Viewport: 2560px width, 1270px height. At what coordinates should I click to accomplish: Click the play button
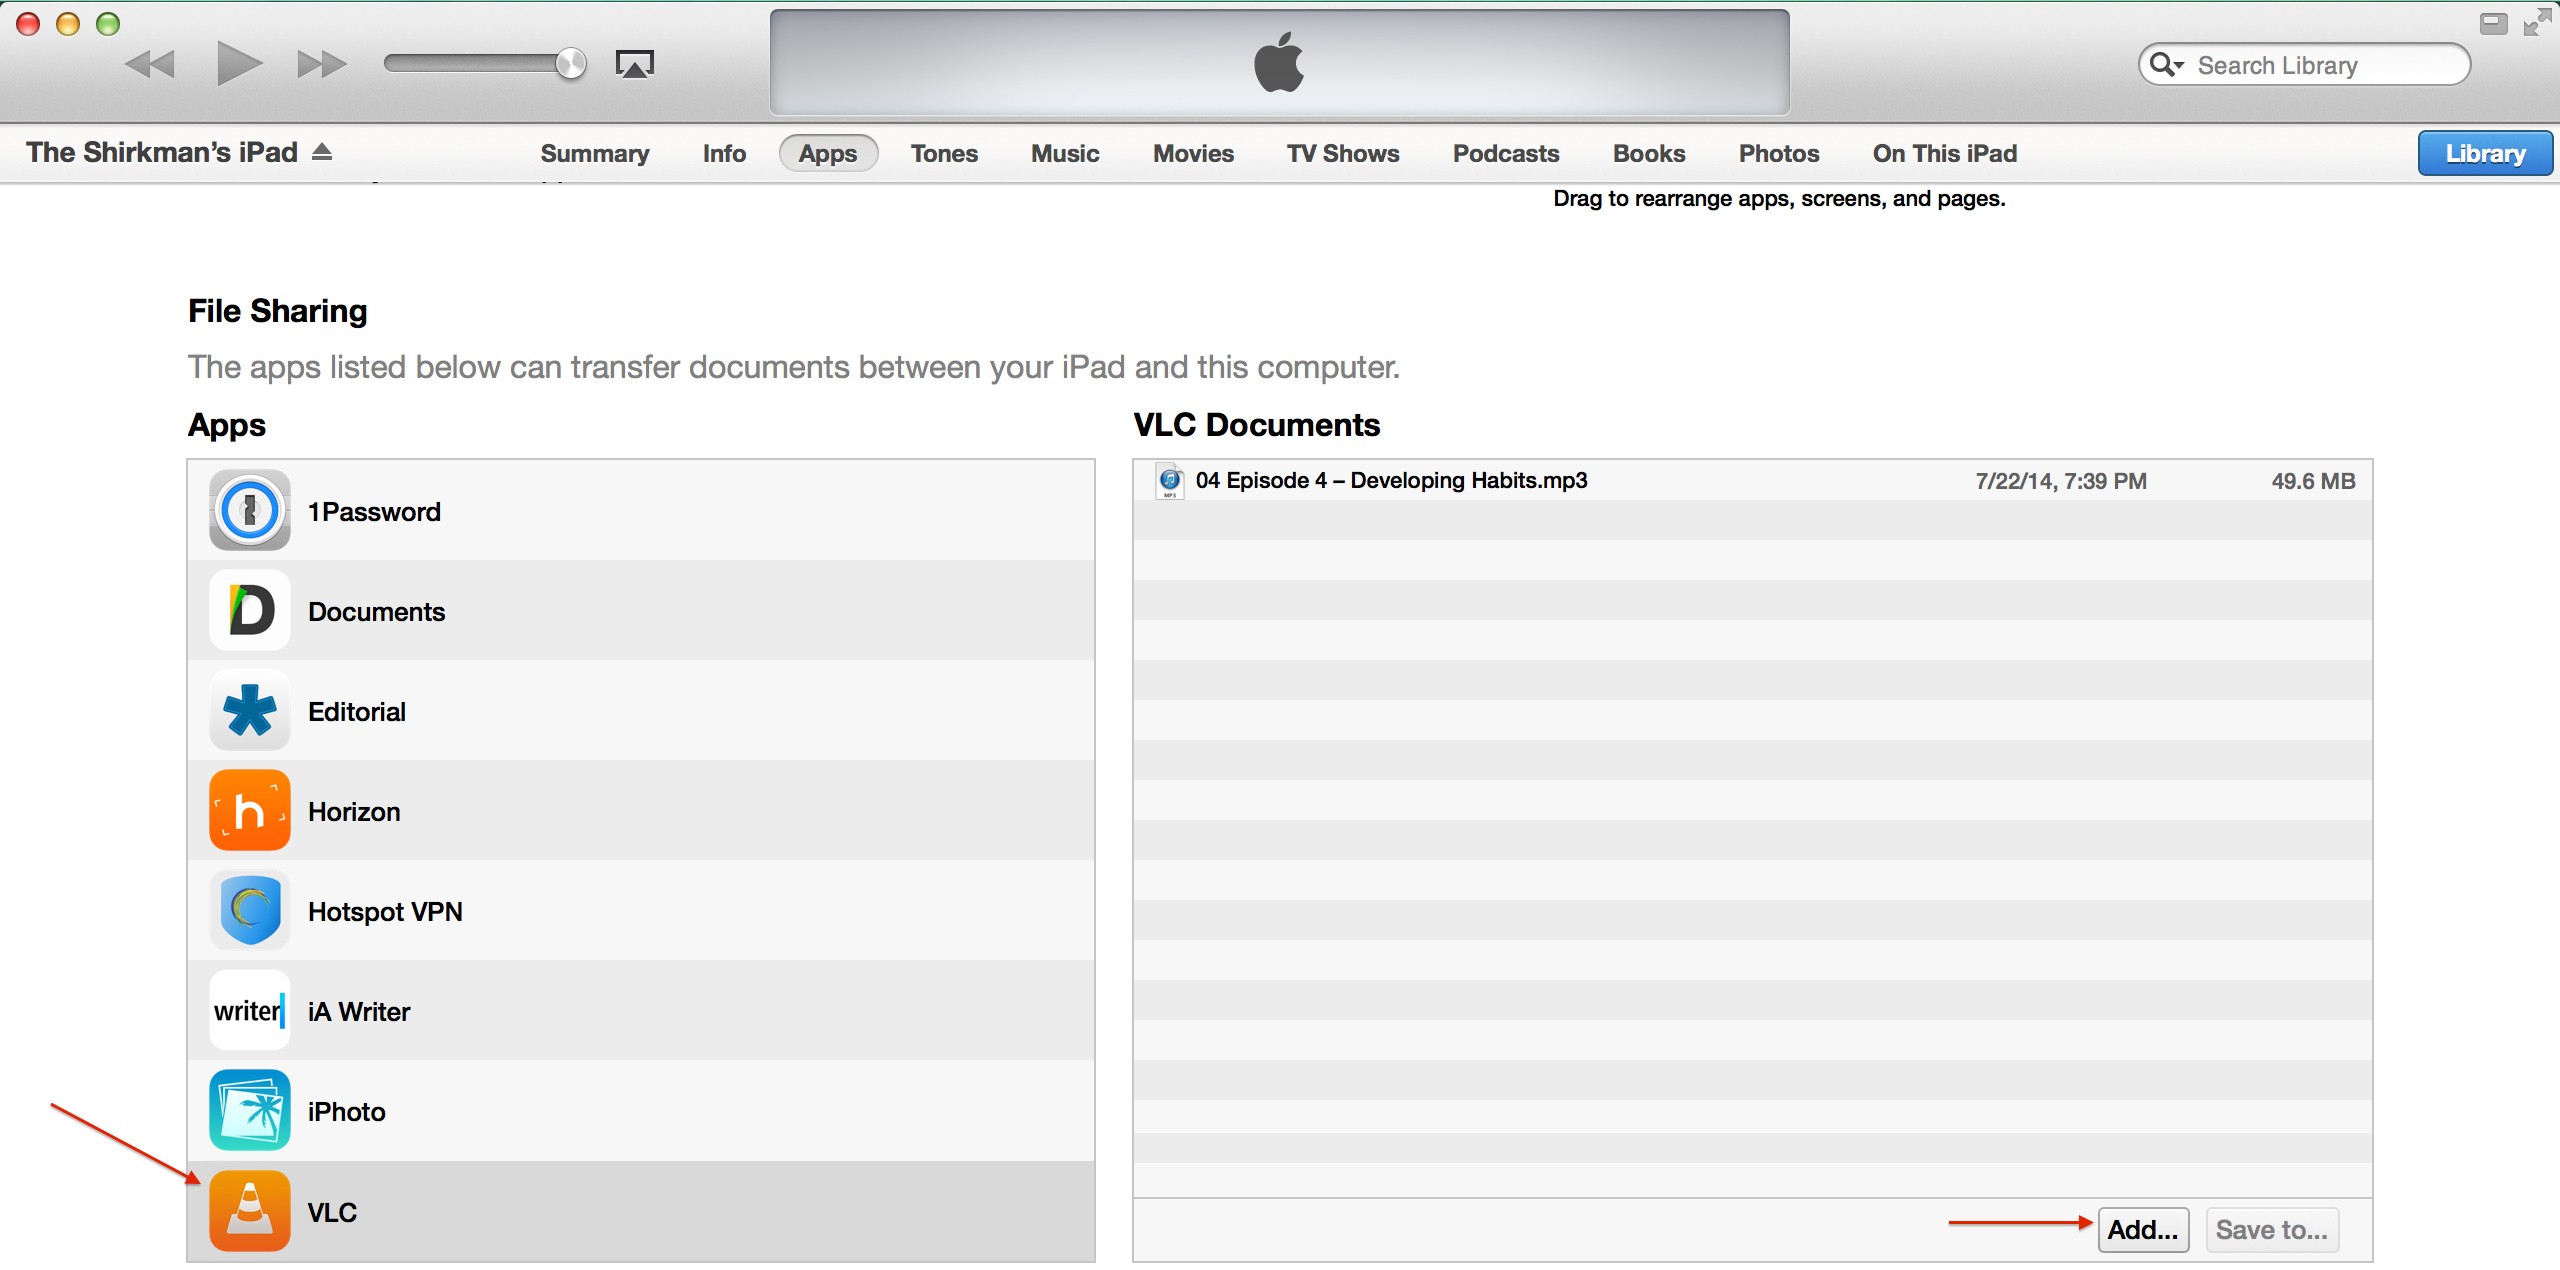tap(240, 64)
